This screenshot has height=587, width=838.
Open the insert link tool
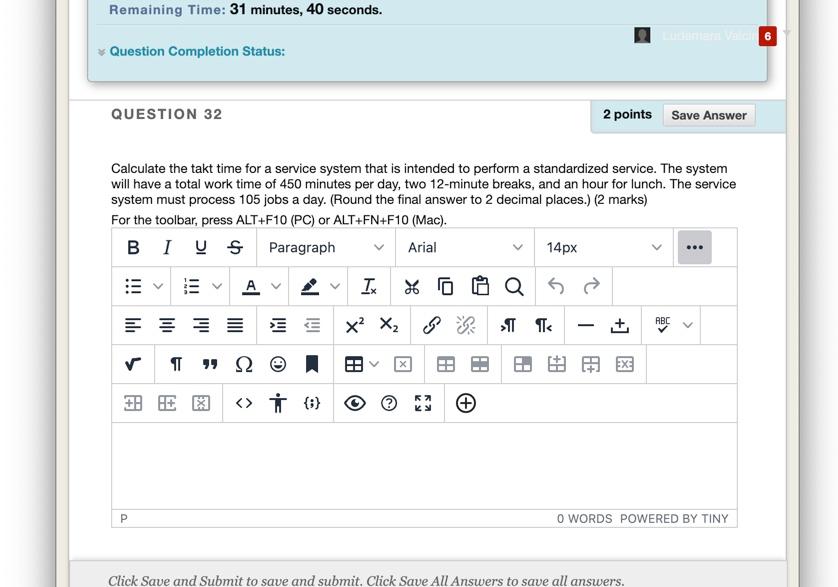(x=431, y=325)
